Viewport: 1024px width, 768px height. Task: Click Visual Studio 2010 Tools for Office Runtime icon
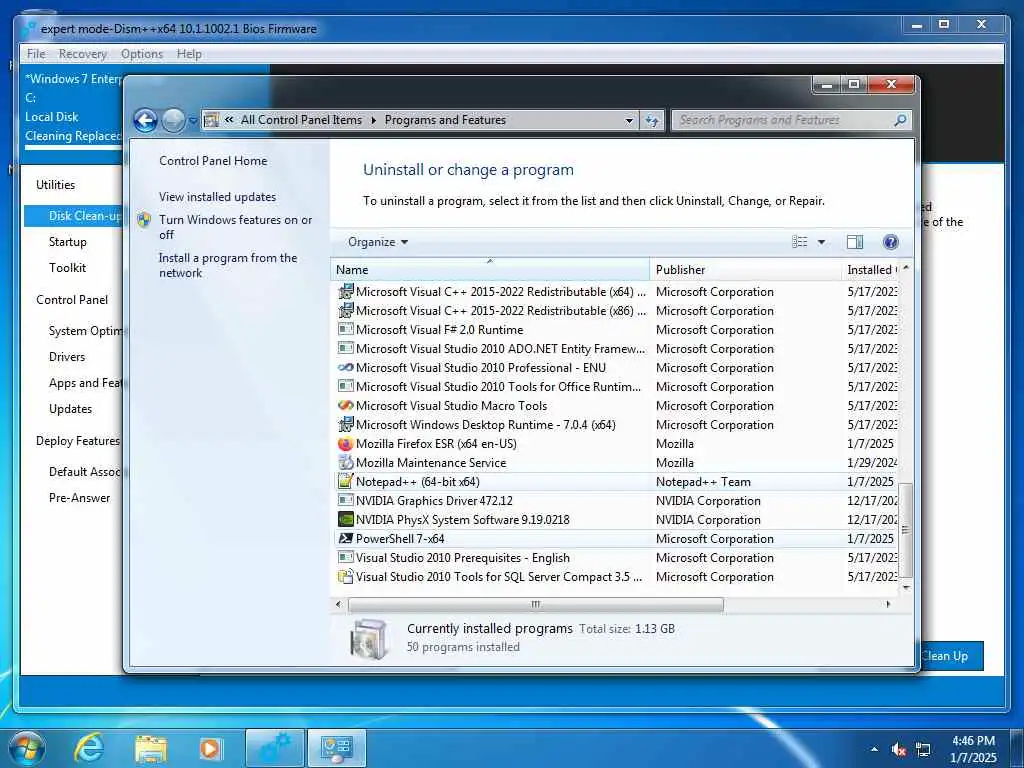[x=345, y=387]
